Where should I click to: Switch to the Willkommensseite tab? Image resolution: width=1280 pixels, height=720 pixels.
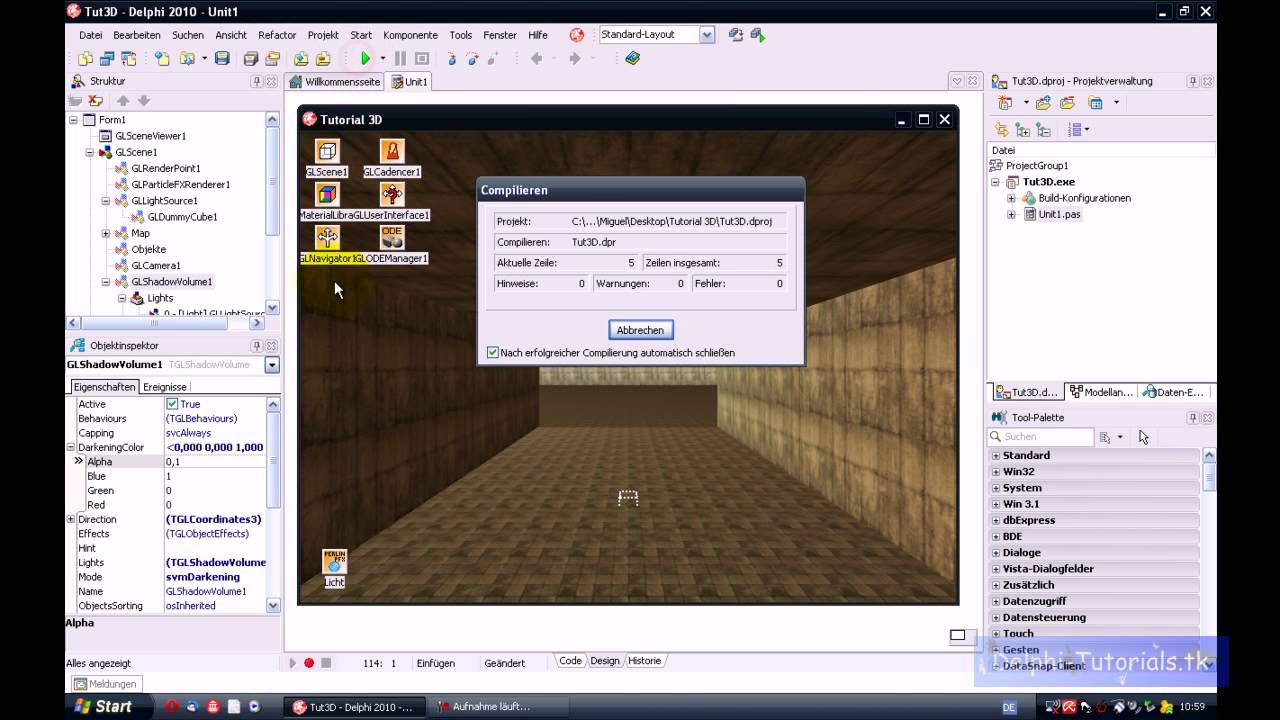335,82
